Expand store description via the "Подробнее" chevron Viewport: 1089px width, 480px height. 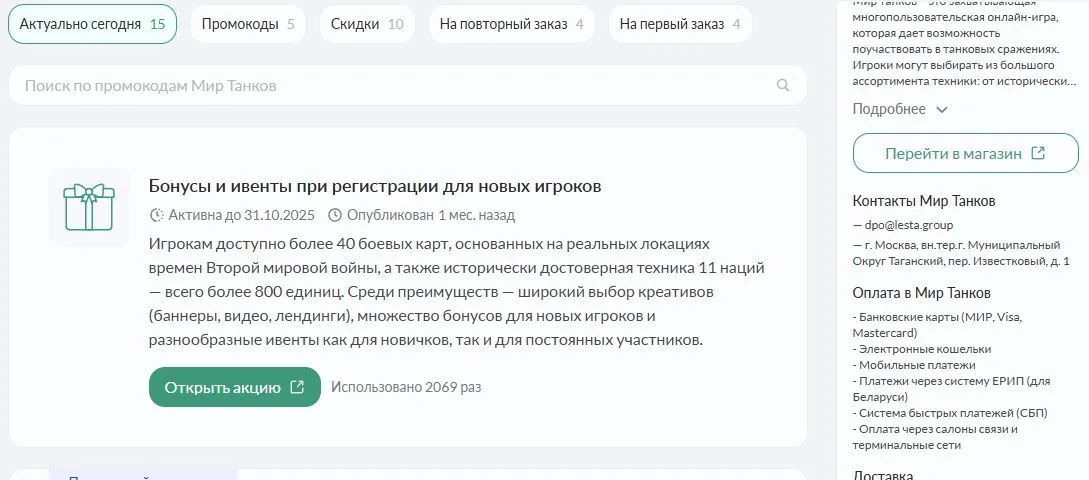[941, 110]
